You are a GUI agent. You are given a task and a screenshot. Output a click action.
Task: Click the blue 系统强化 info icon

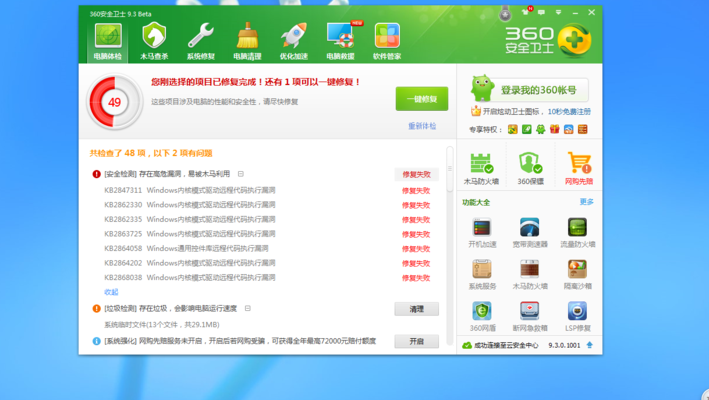(96, 341)
